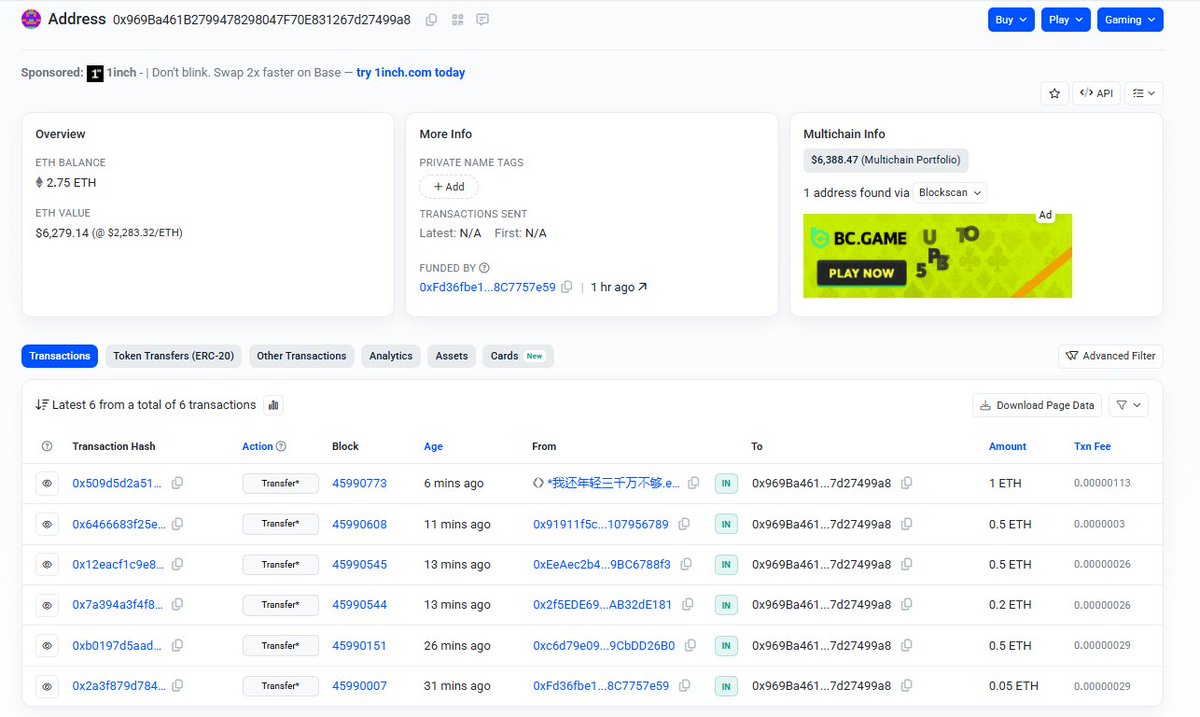
Task: Open the chat bubble icon beside the address
Action: coord(483,20)
